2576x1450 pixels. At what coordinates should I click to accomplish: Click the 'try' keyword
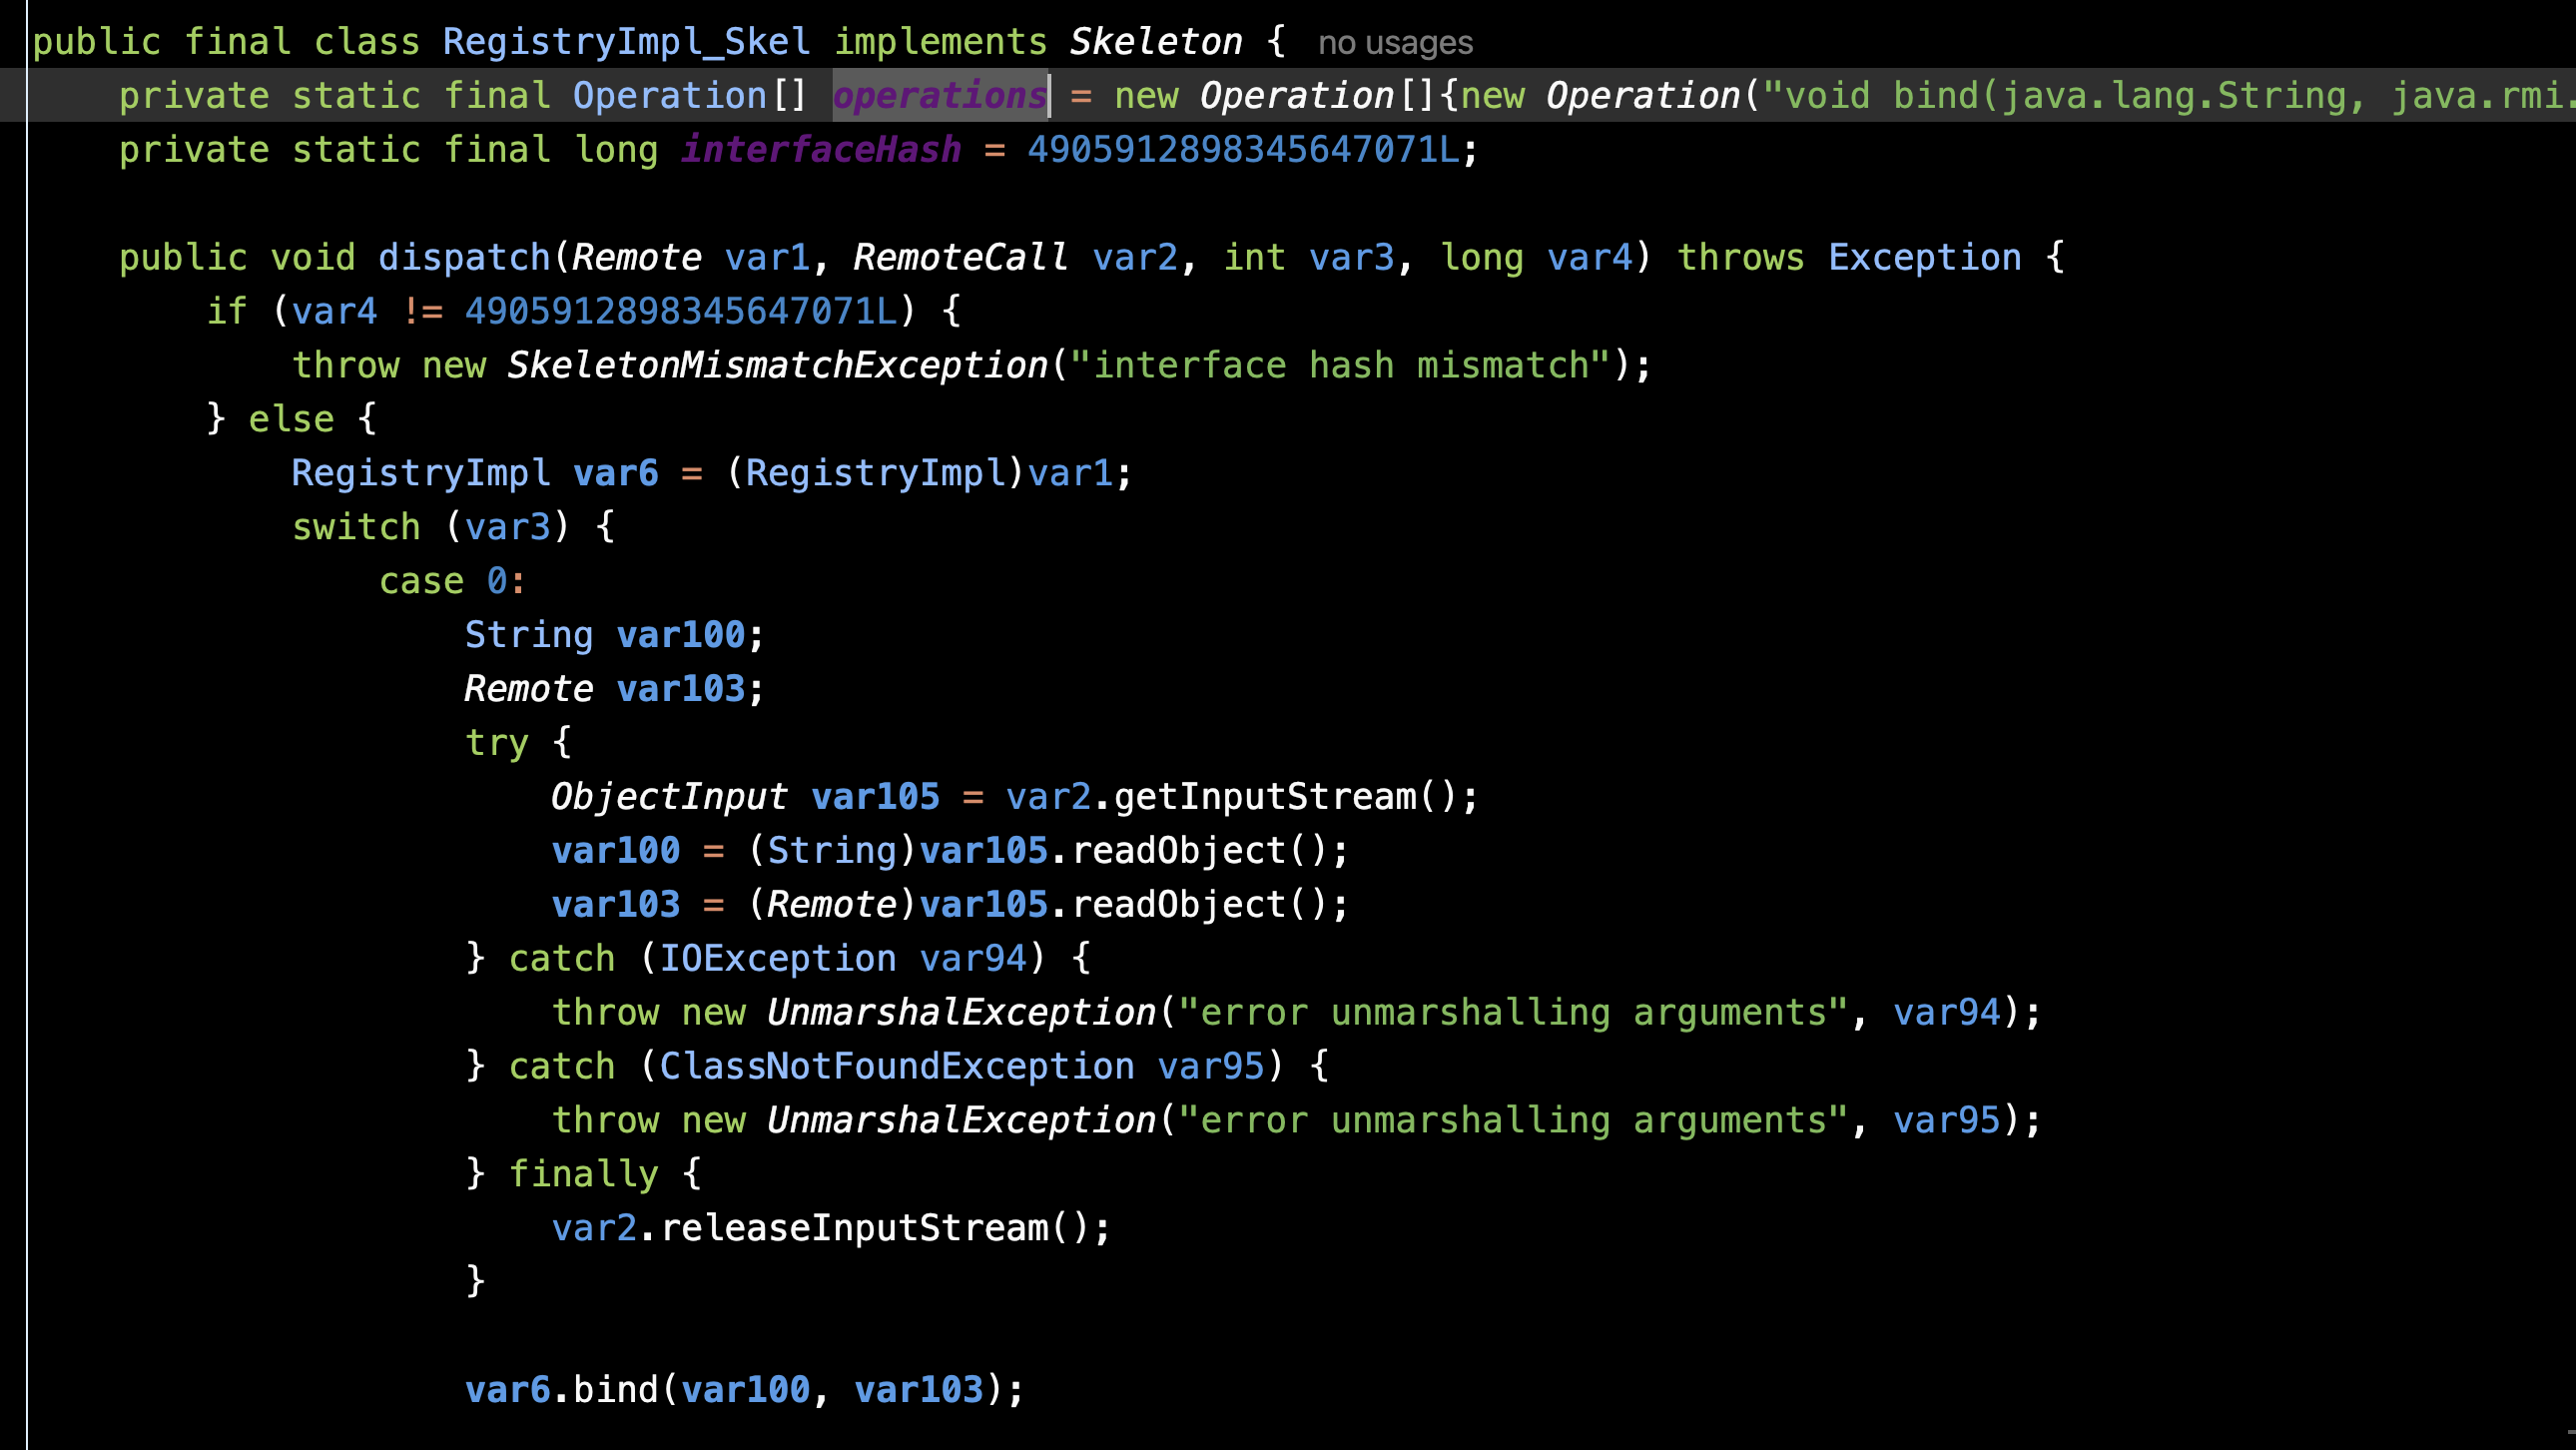pos(496,743)
